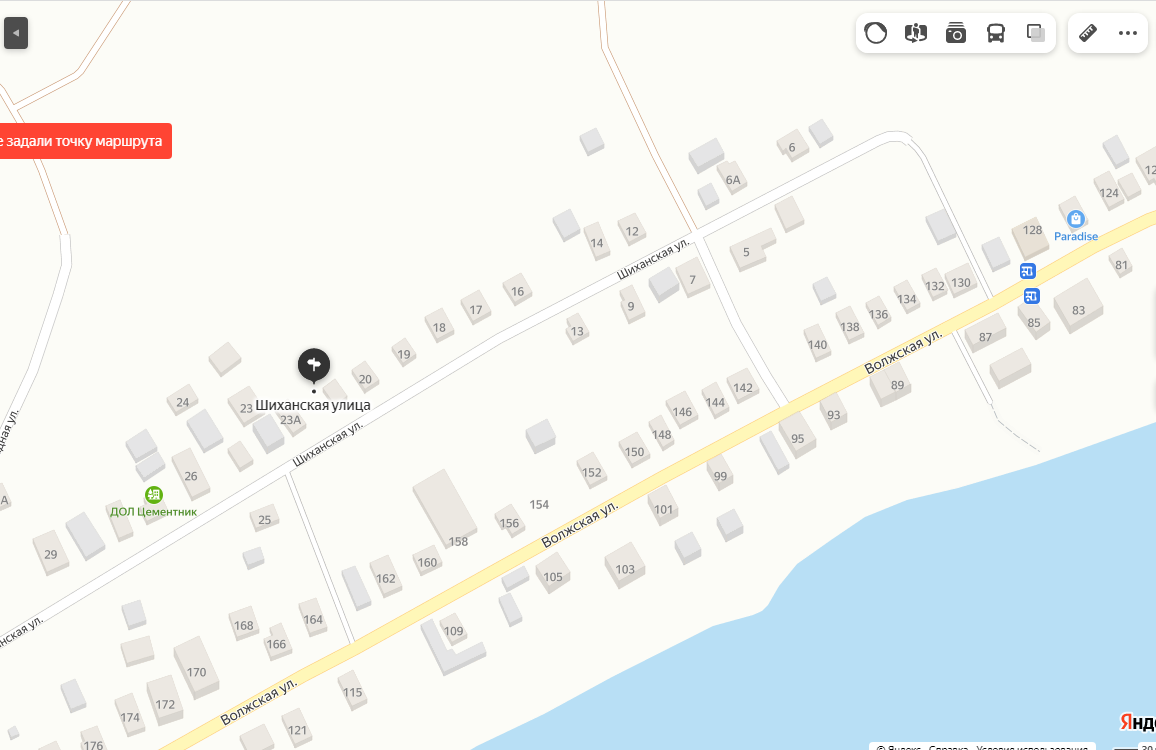Select the ruler distance tool
Screen dimensions: 1156x750
click(1087, 33)
